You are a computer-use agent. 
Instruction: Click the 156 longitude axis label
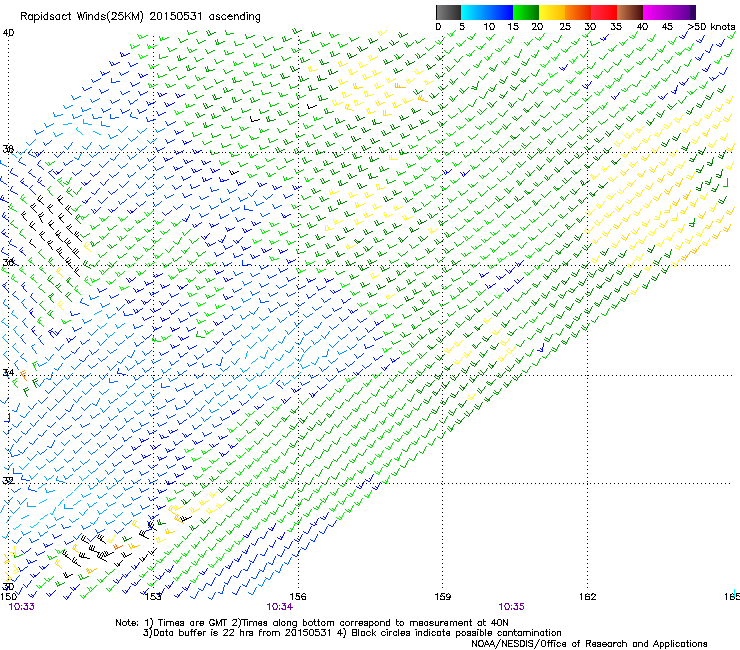point(298,597)
